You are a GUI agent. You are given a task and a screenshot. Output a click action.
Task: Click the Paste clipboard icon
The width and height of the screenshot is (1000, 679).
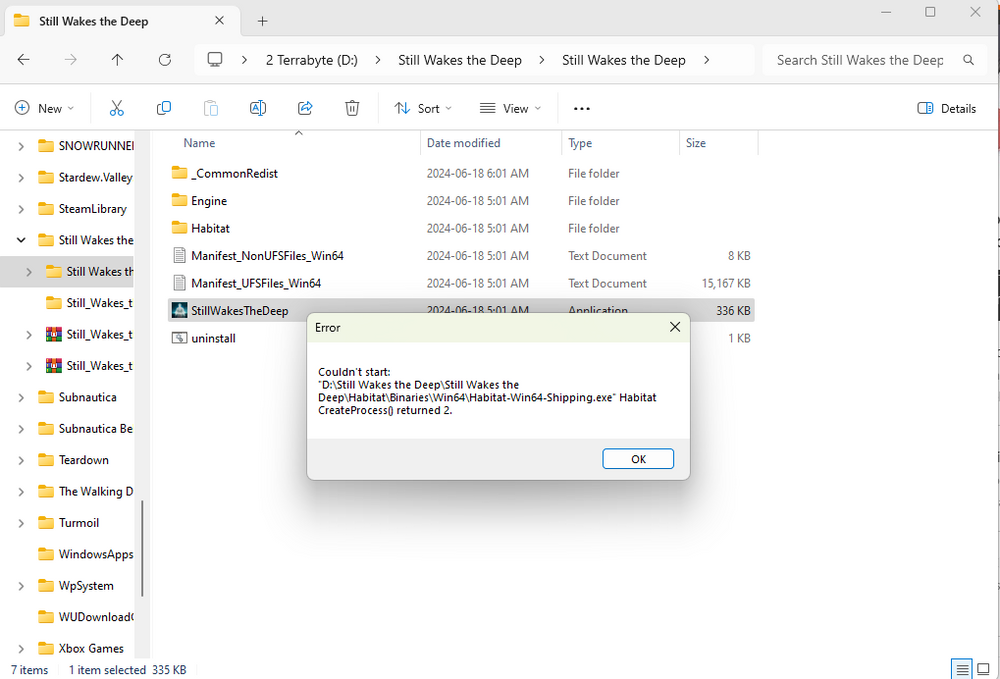pyautogui.click(x=210, y=108)
